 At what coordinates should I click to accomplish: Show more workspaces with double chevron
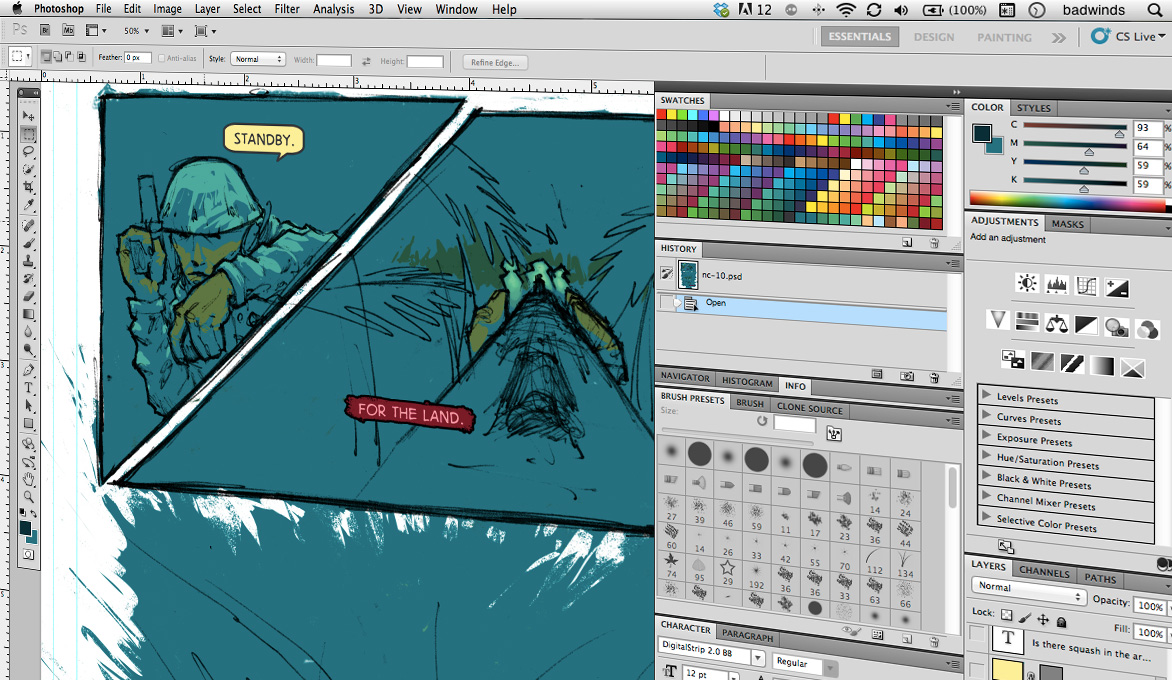point(1058,37)
